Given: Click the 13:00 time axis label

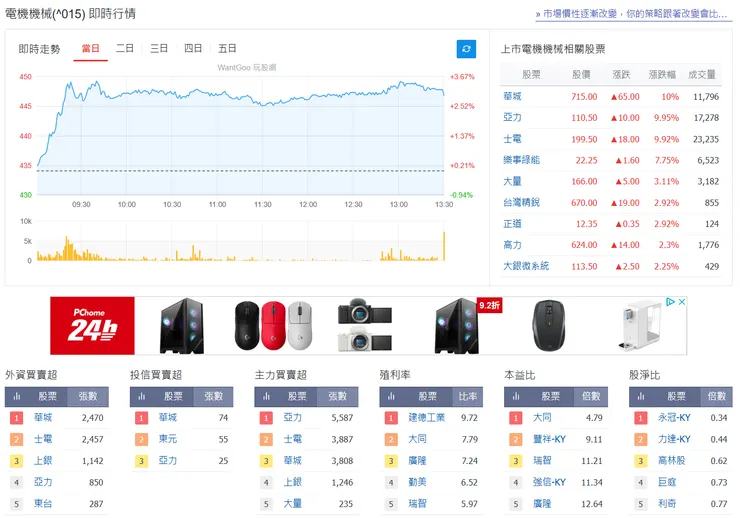Looking at the screenshot, I should point(399,204).
